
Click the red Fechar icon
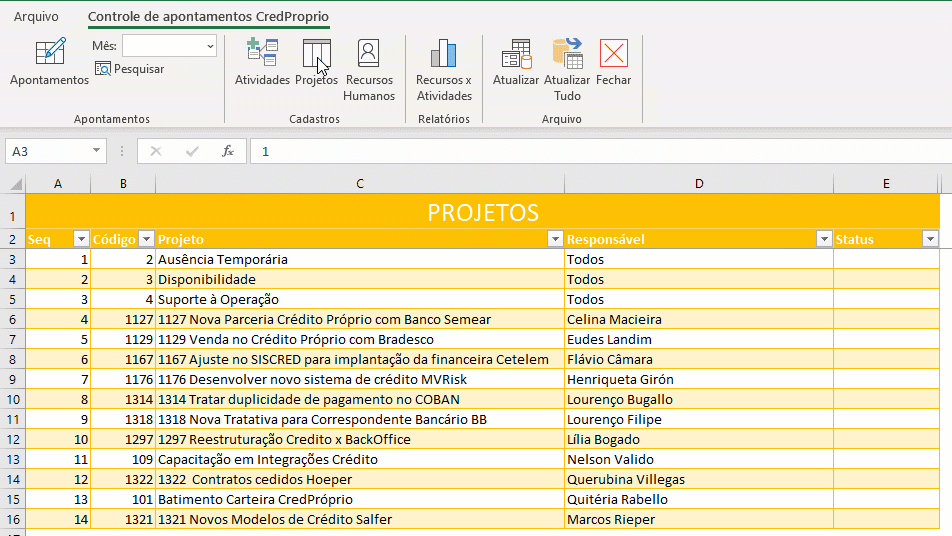614,53
